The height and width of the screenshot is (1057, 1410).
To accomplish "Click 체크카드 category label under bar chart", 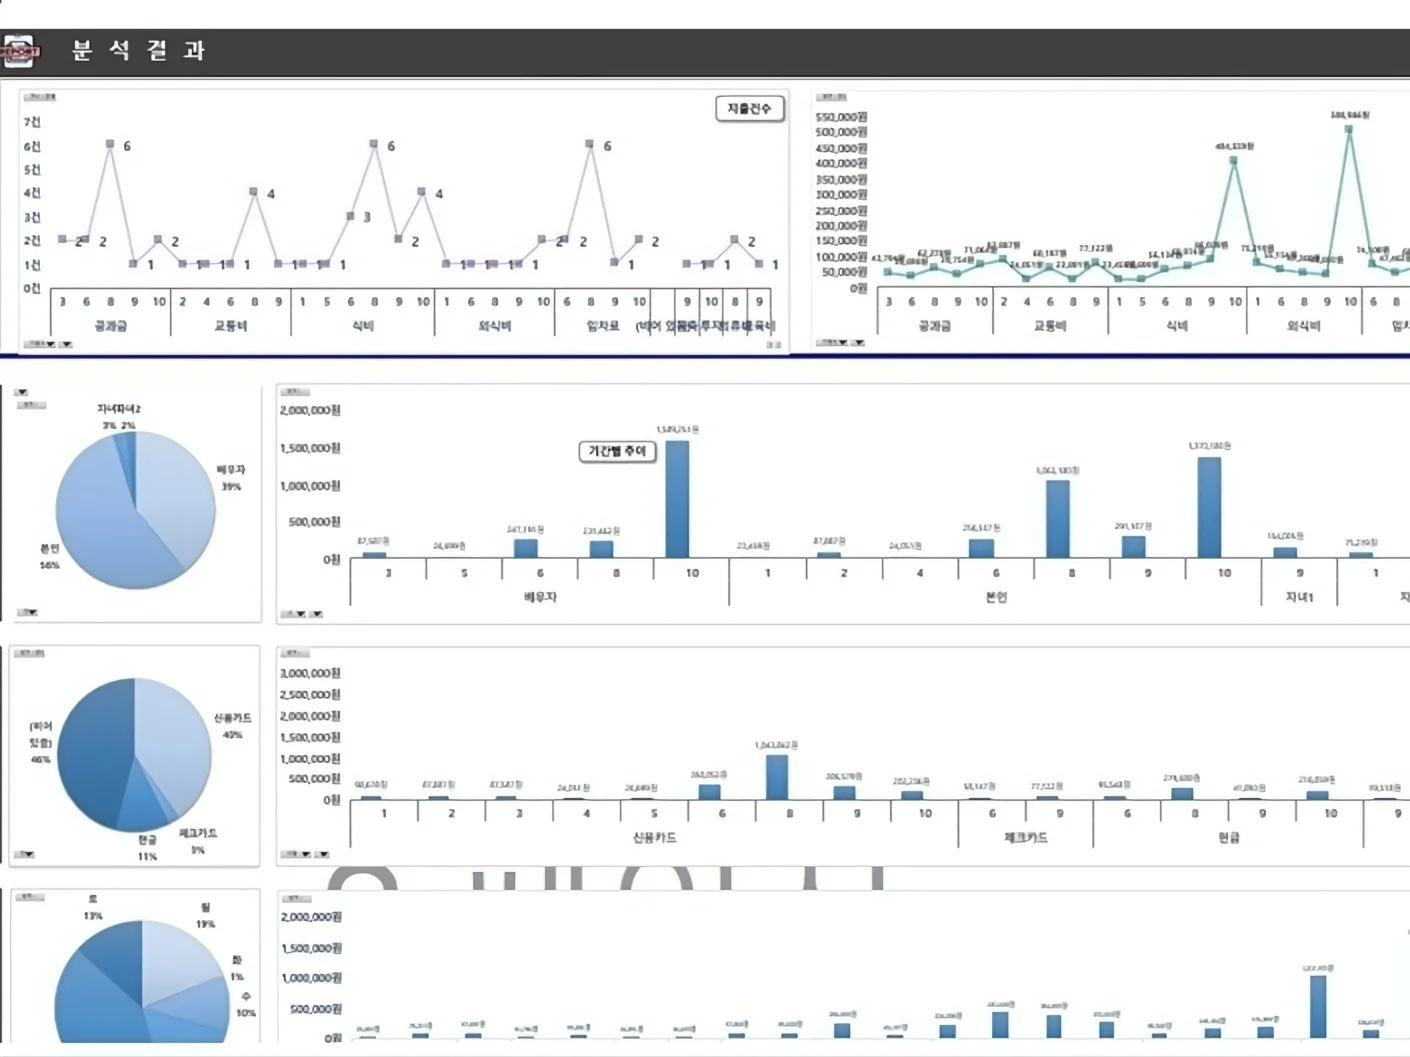I will coord(1026,838).
